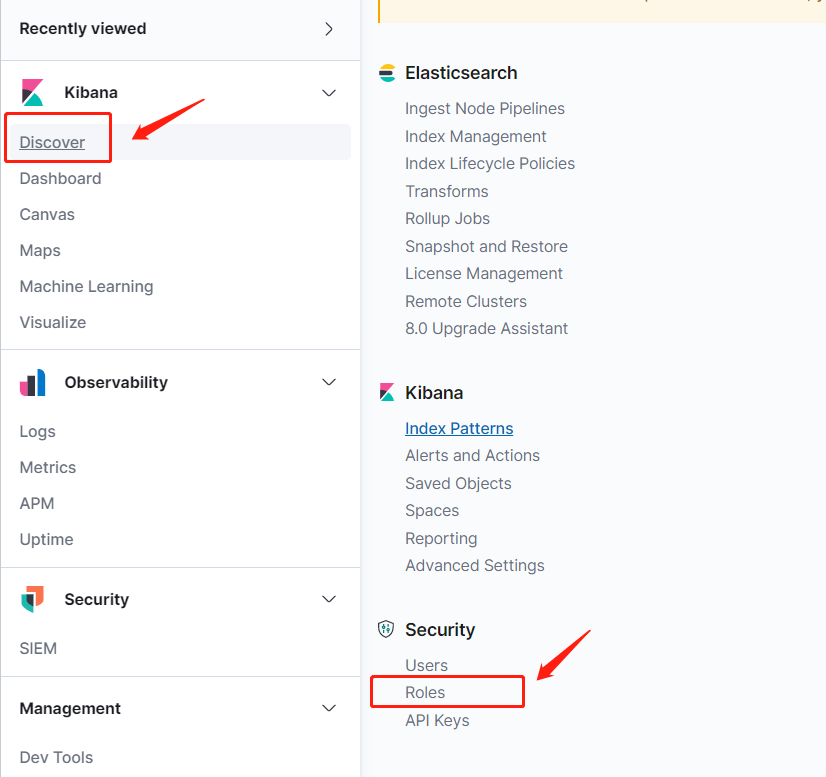
Task: Open Spaces management
Action: point(432,511)
